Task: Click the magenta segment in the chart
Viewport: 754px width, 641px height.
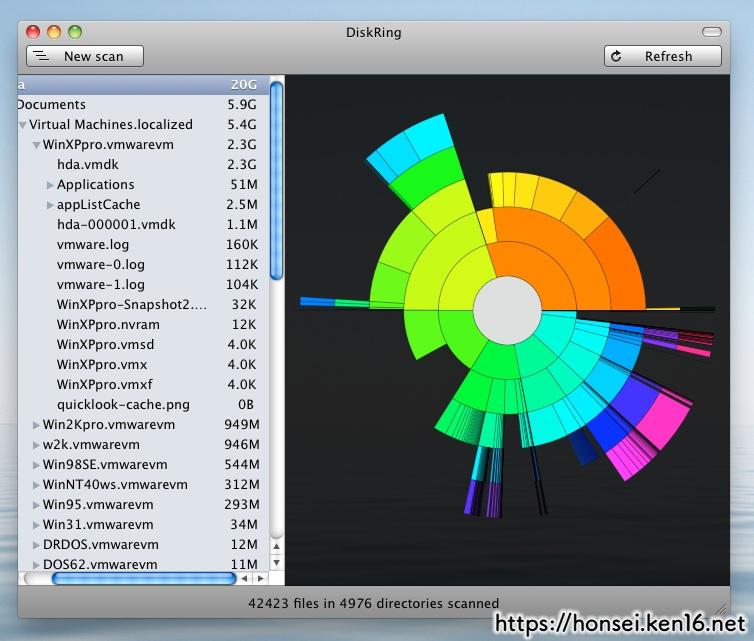Action: pos(660,420)
